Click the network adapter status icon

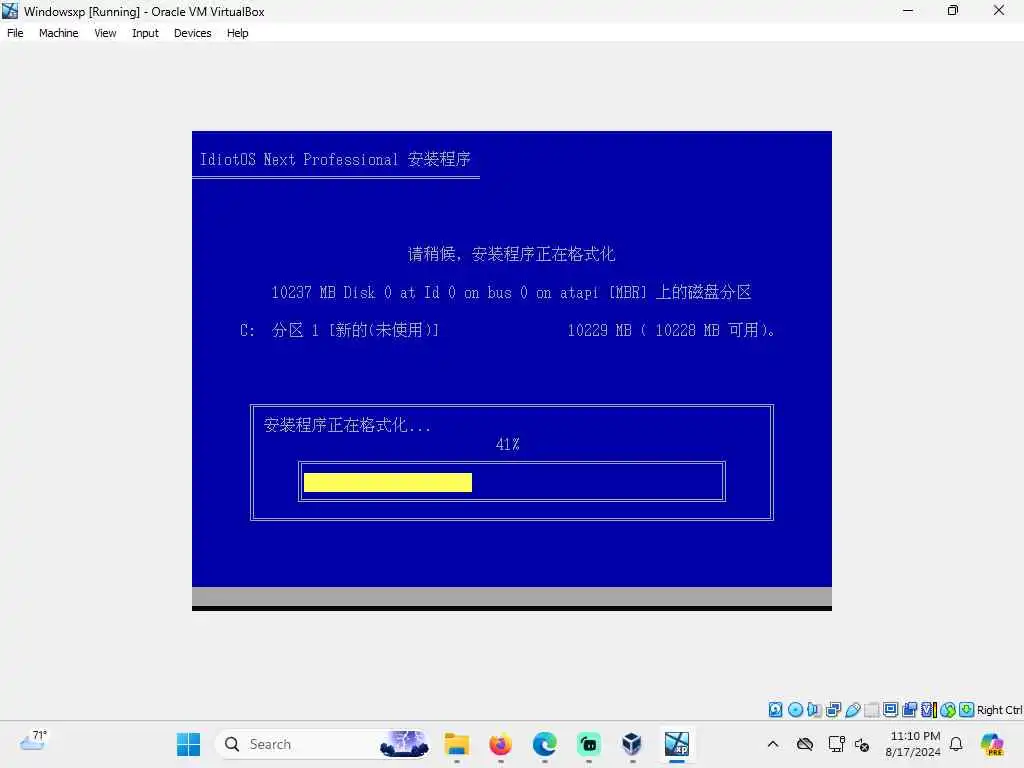tap(833, 709)
